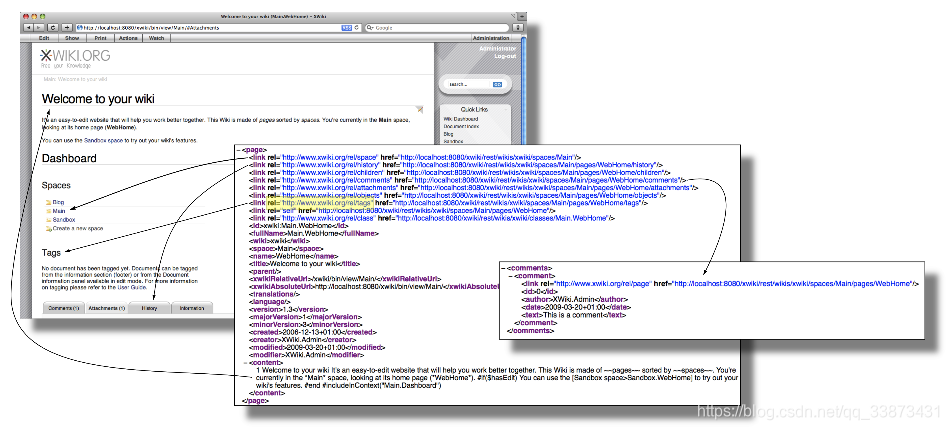Reload the page with the refresh button
The image size is (949, 430).
pos(53,27)
